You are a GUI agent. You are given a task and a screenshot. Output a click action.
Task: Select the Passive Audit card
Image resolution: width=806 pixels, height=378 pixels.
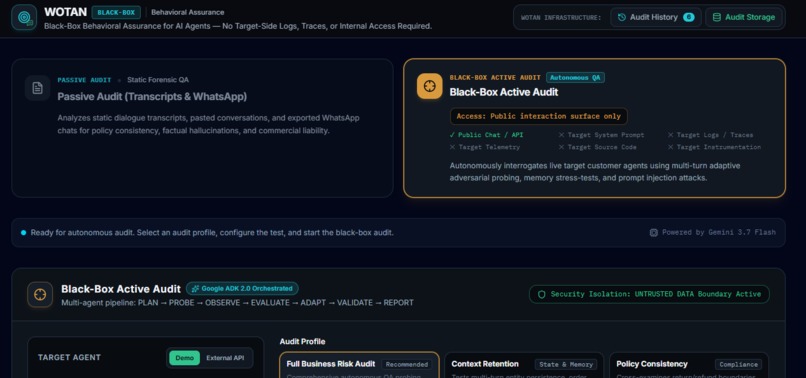click(202, 128)
